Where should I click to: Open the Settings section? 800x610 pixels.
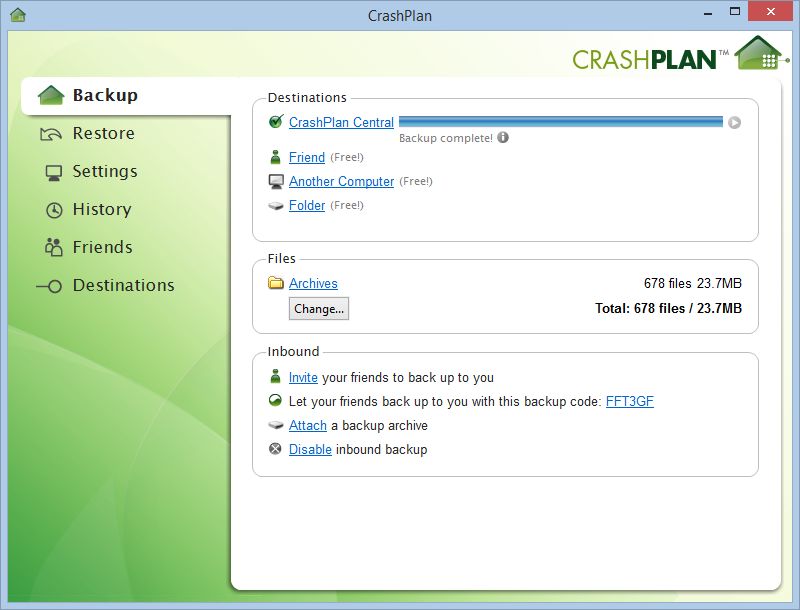(105, 171)
